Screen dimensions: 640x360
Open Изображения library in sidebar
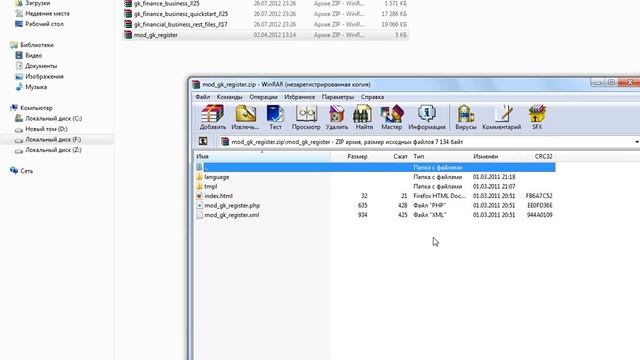tap(44, 77)
